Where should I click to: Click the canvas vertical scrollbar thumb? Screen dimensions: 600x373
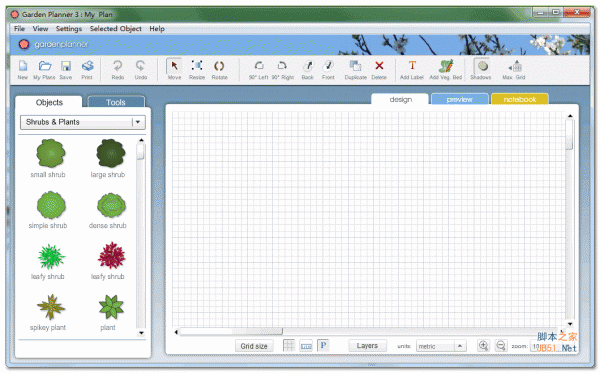click(570, 135)
